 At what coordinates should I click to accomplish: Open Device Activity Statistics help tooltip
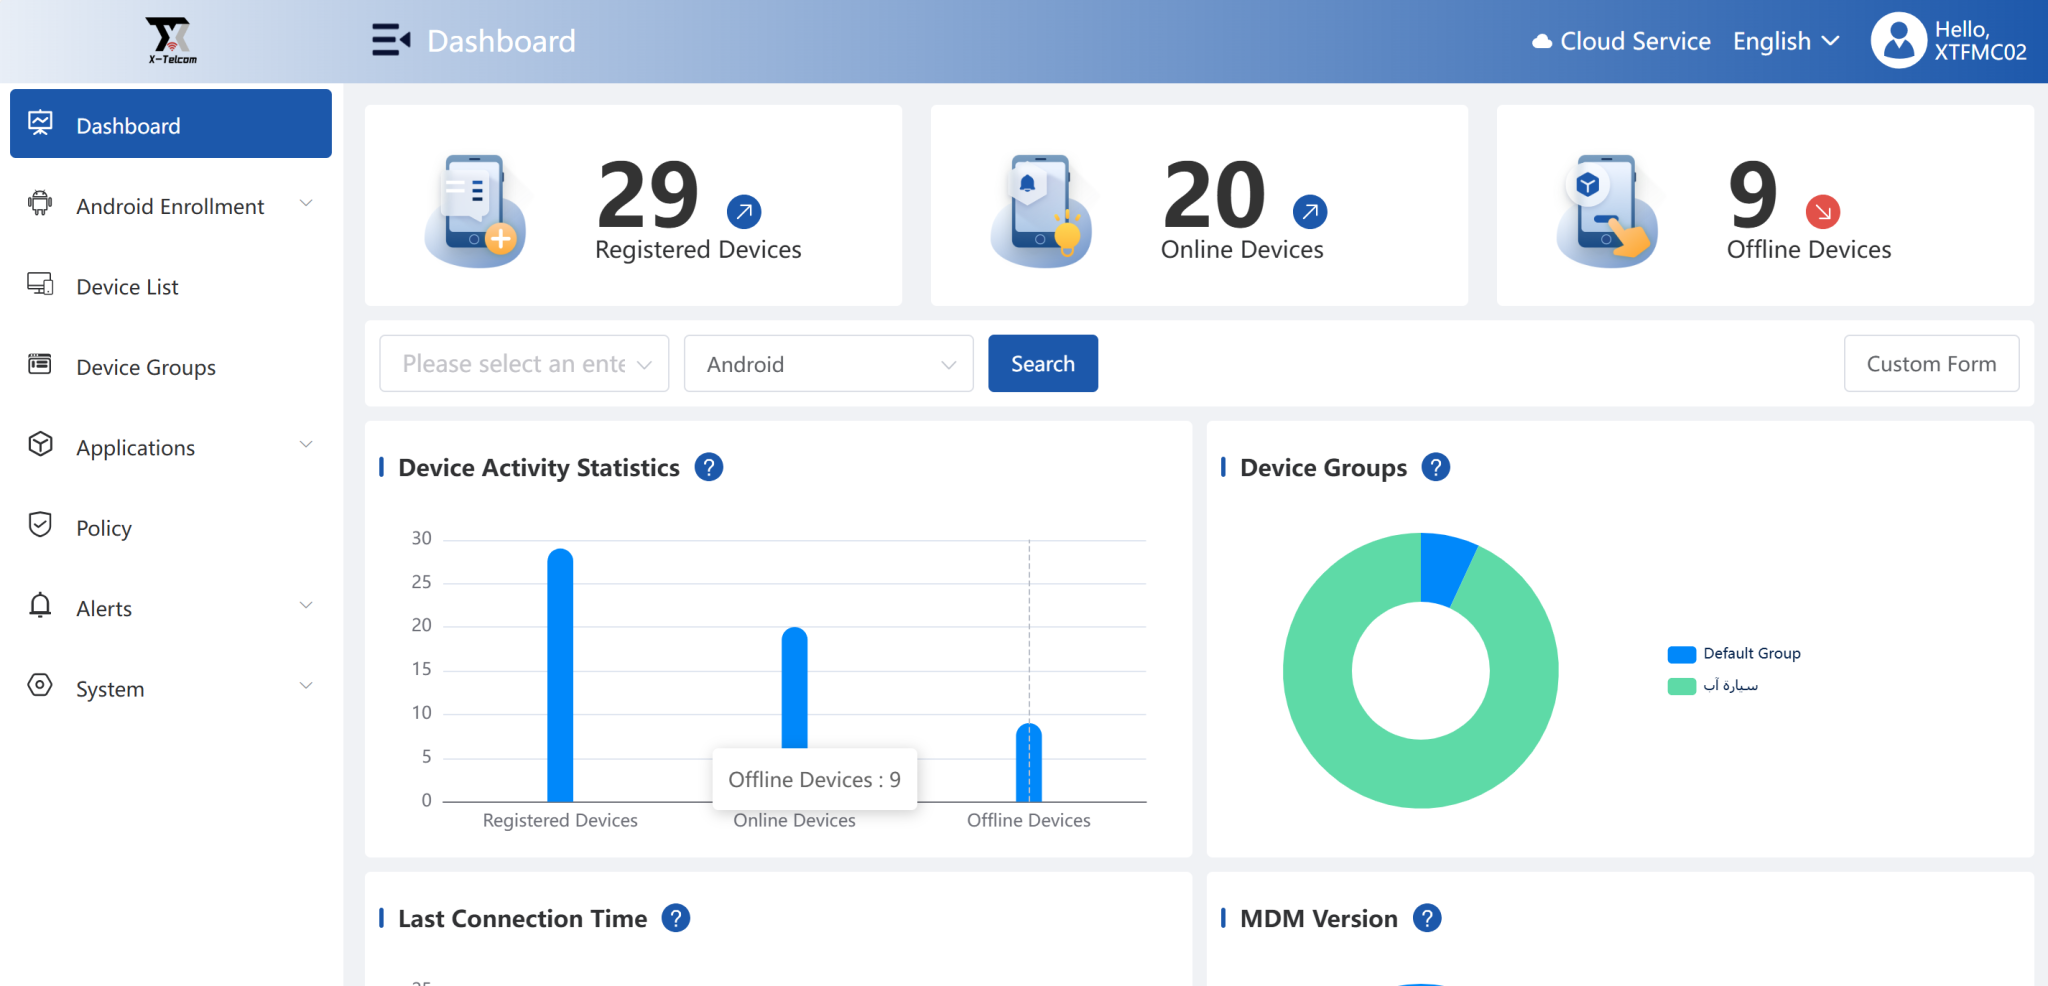[708, 466]
